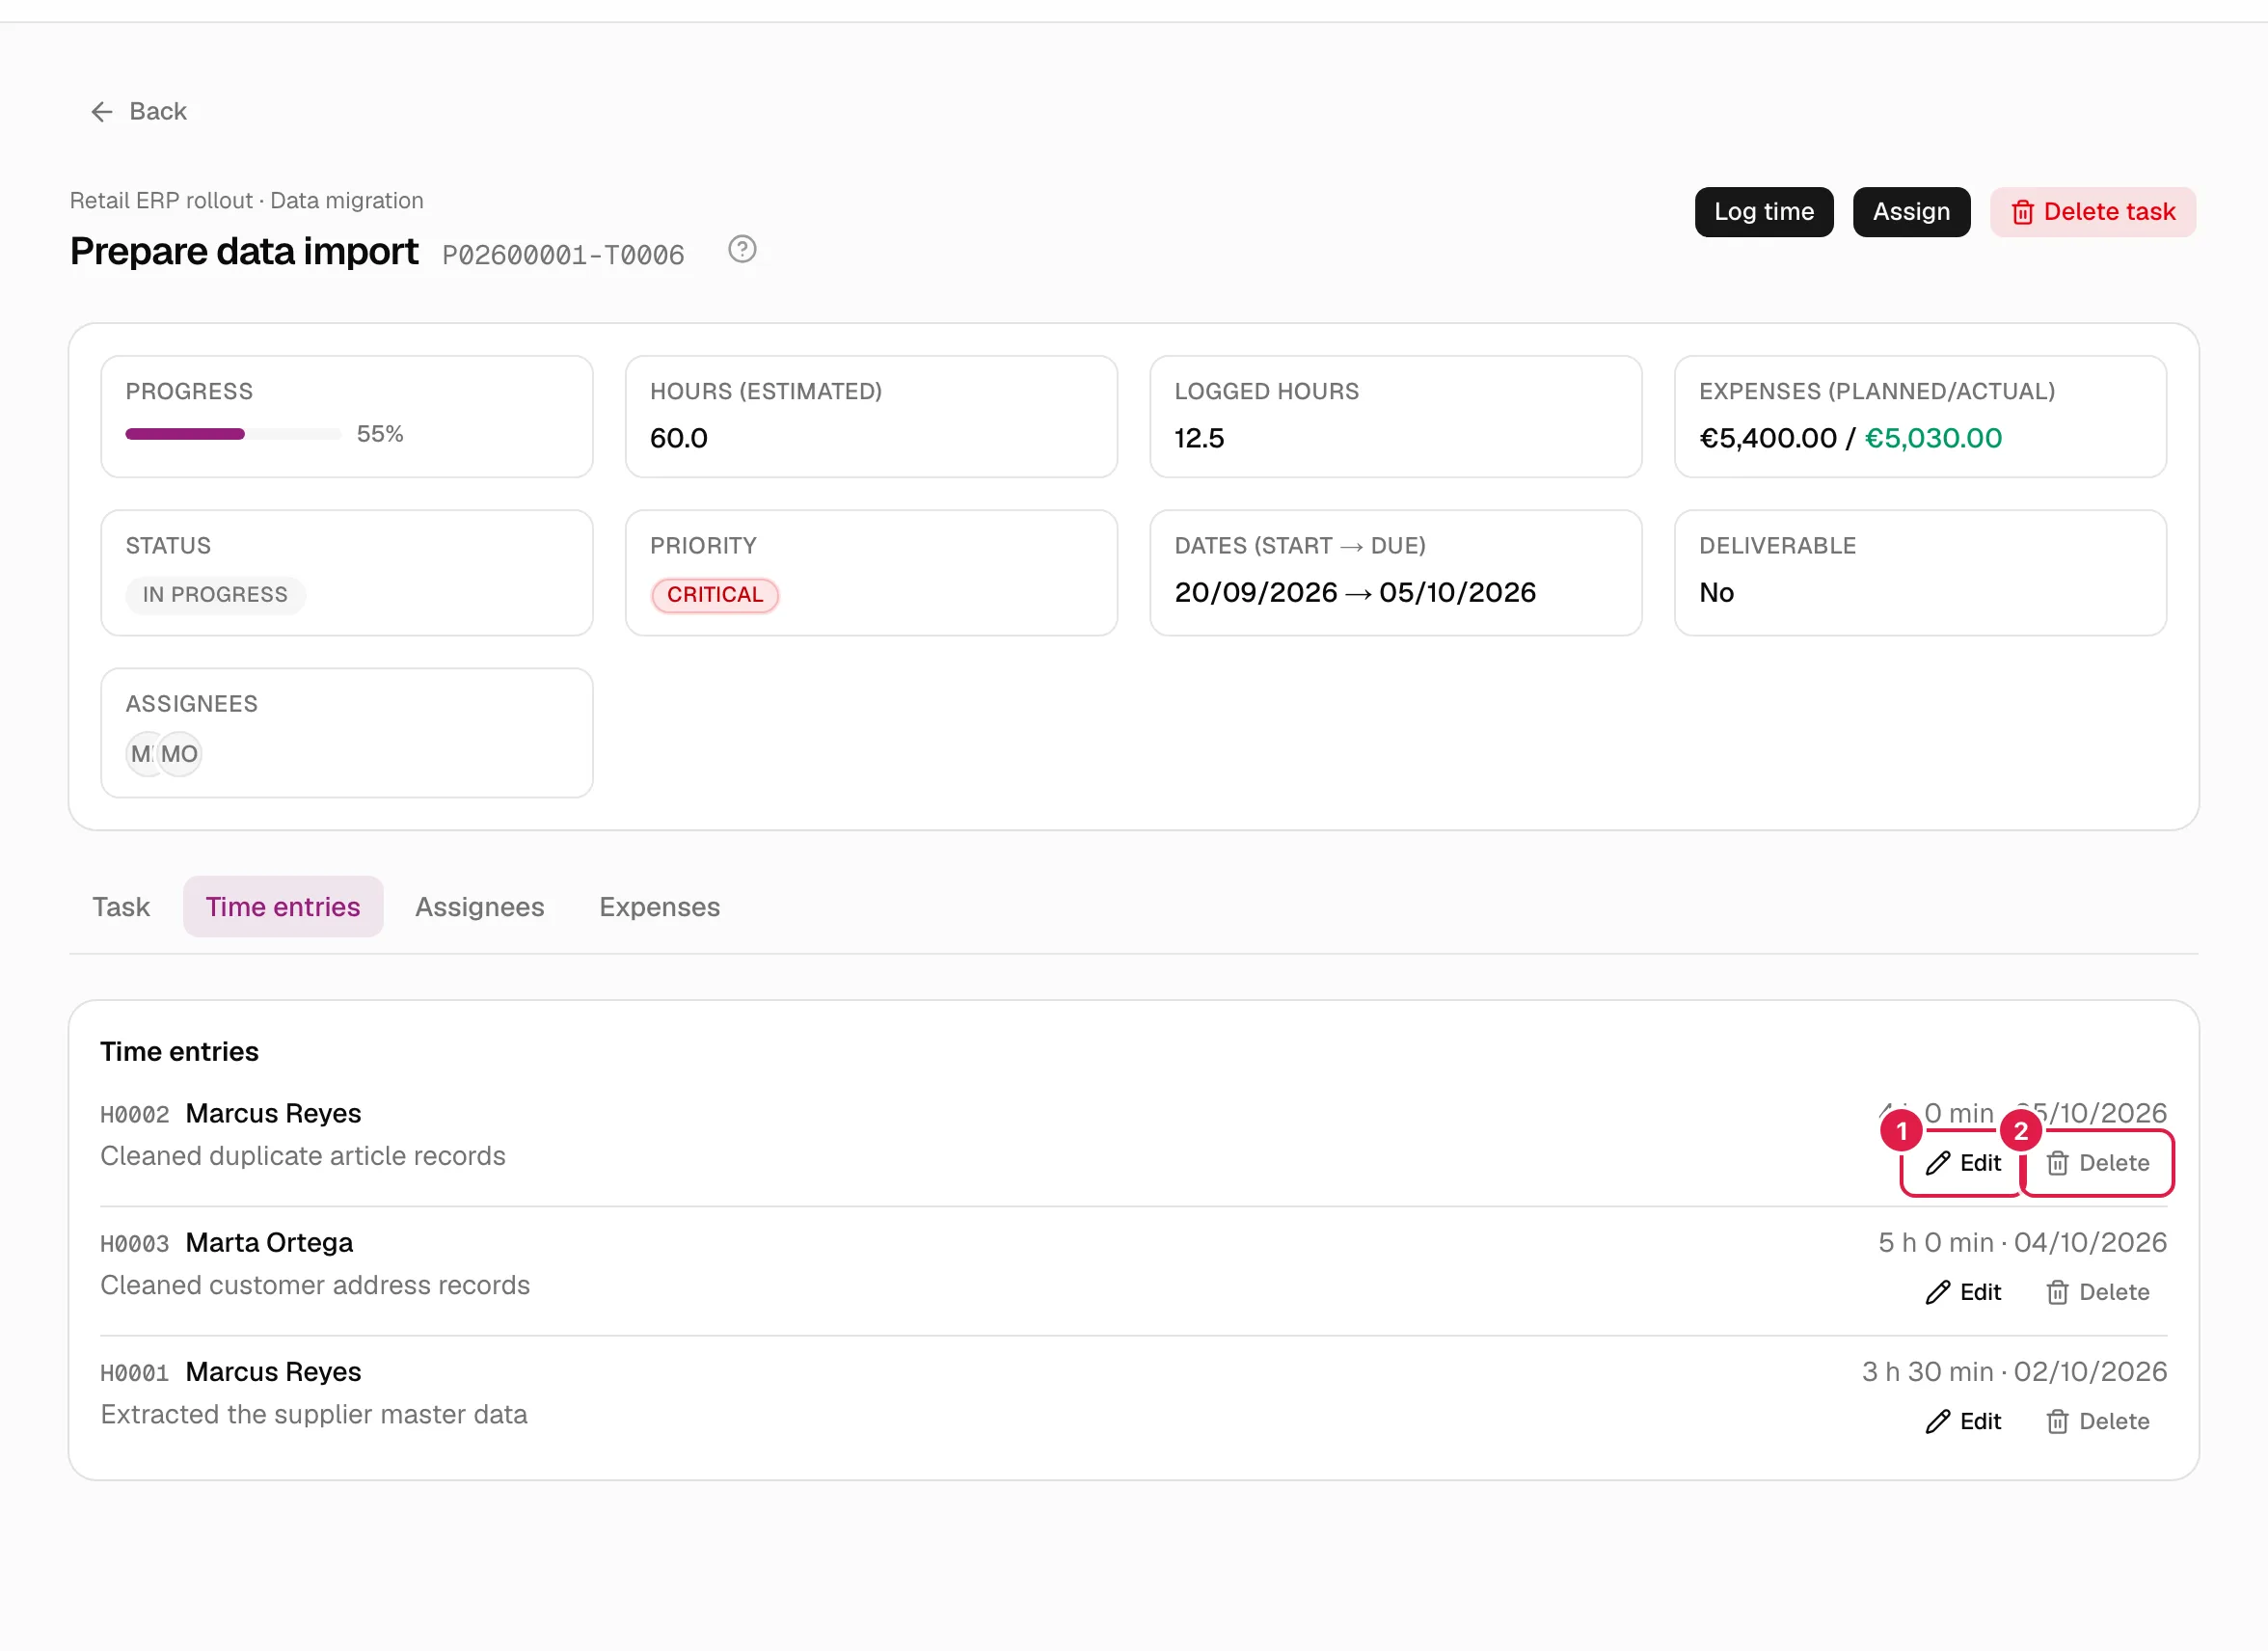
Task: Click Marta Ortega entry name
Action: click(270, 1243)
